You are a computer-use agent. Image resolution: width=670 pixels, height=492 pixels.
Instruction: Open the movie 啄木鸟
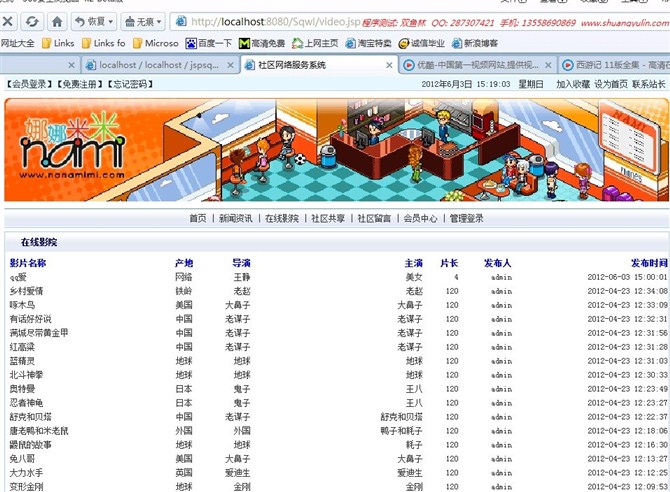22,305
